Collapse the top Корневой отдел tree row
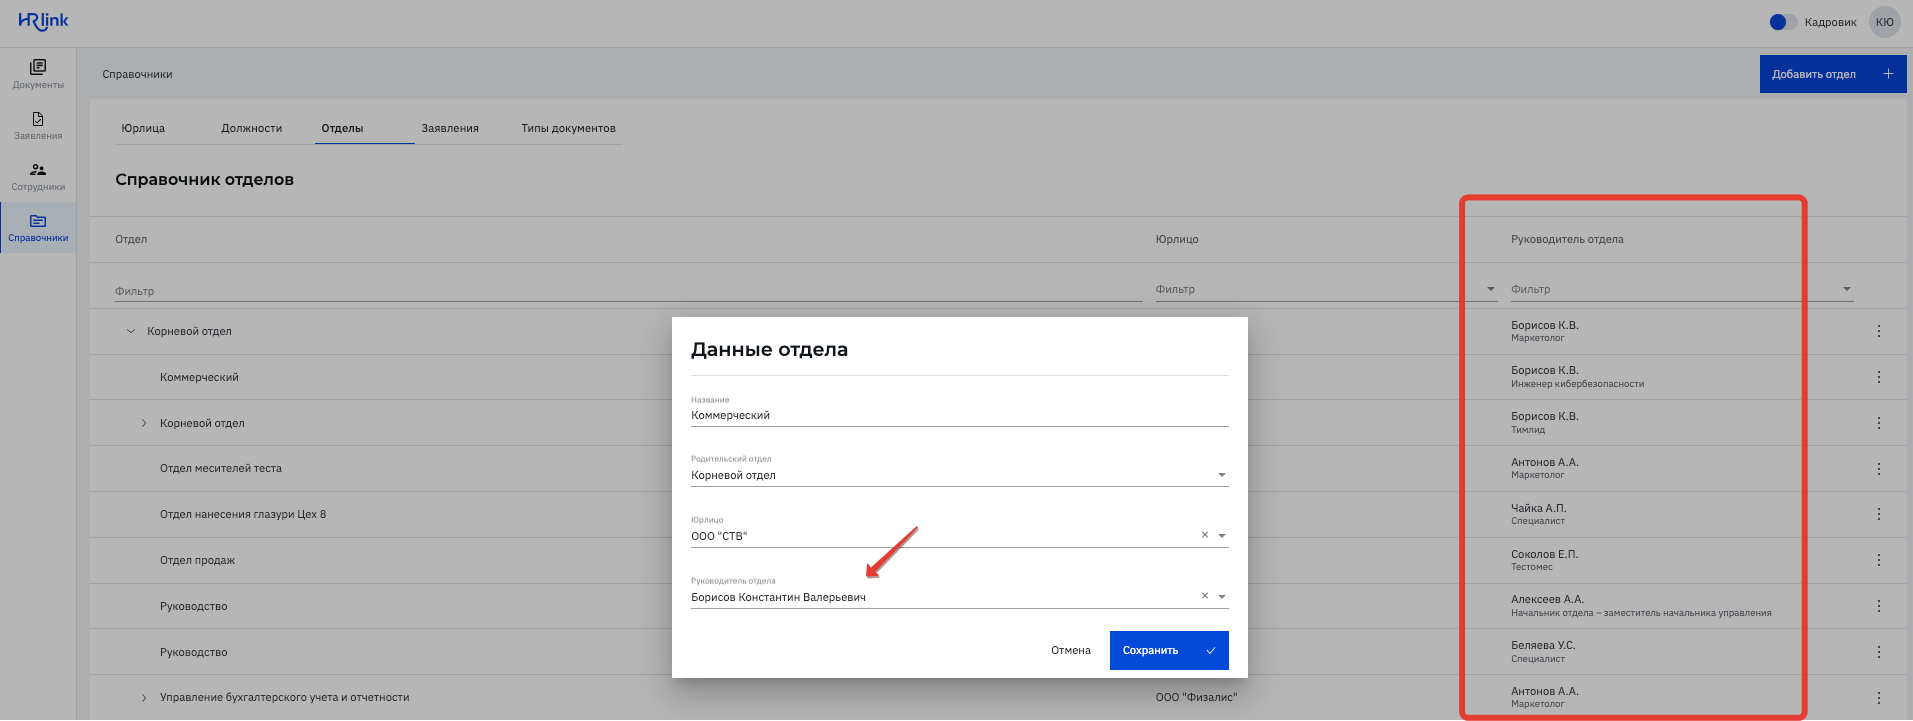Screen dimensions: 1913x721 point(130,331)
